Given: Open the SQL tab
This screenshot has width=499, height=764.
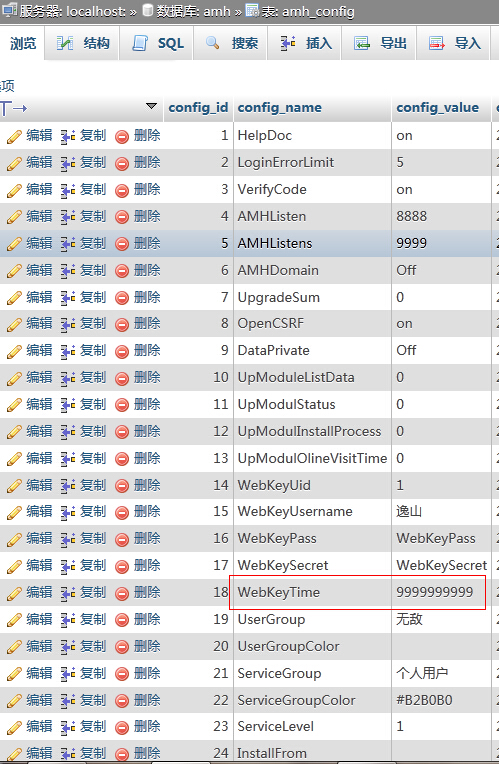Looking at the screenshot, I should pyautogui.click(x=157, y=43).
